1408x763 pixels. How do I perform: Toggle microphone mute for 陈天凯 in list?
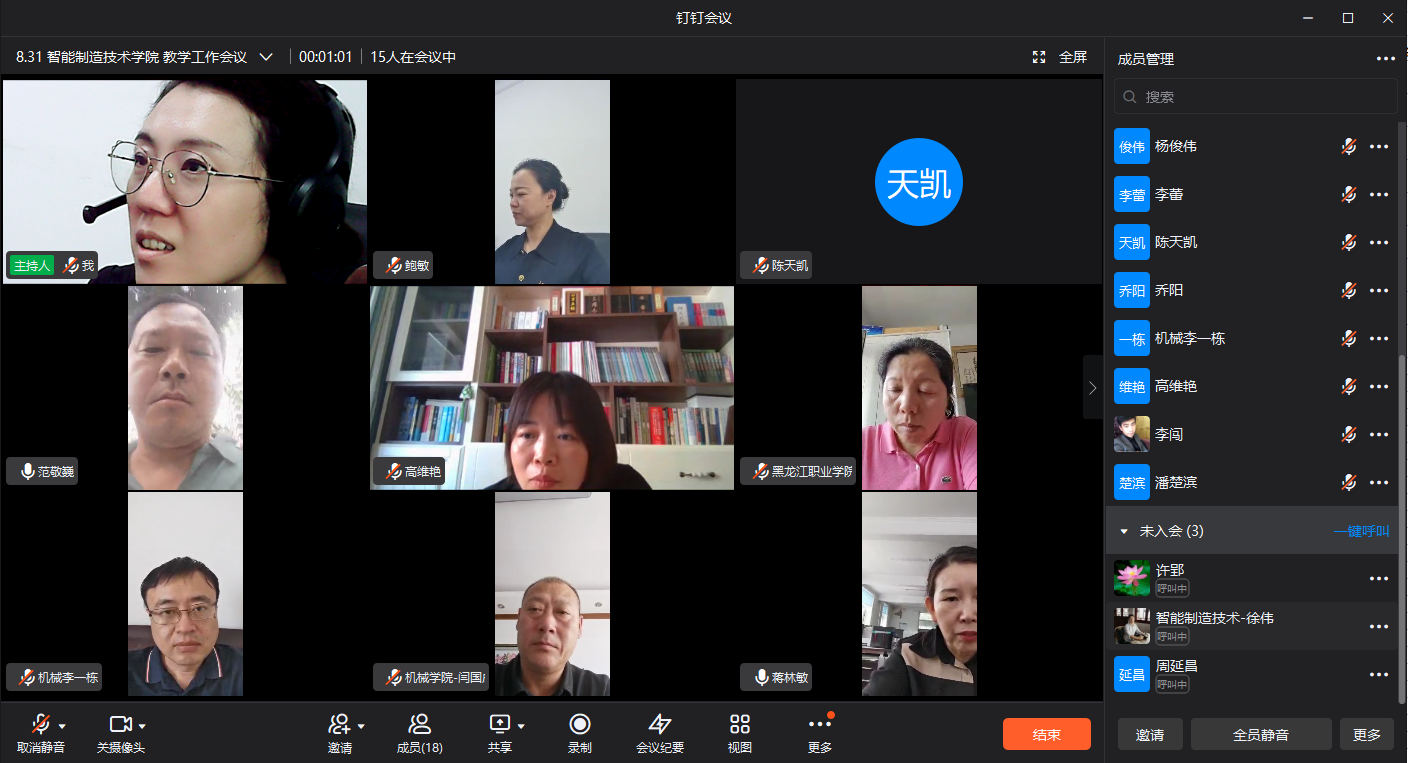(x=1348, y=242)
